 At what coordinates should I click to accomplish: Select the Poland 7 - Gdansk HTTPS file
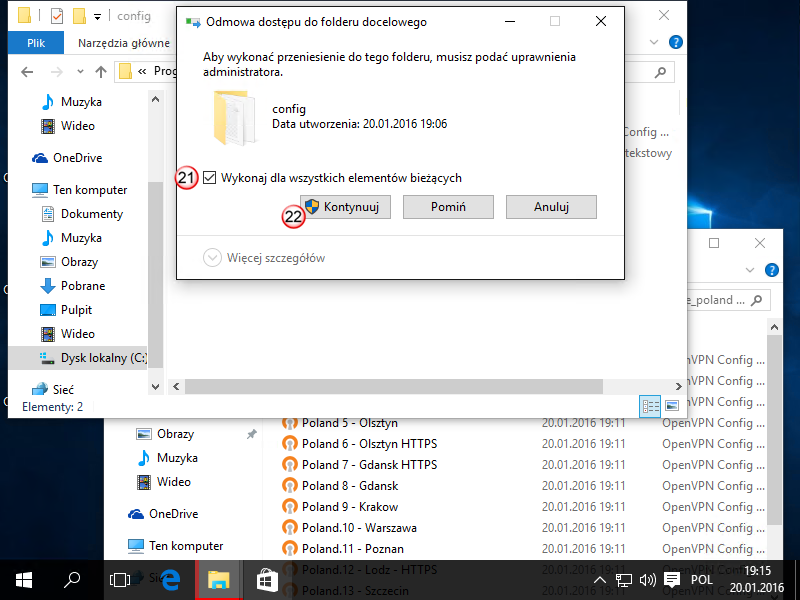pos(359,465)
